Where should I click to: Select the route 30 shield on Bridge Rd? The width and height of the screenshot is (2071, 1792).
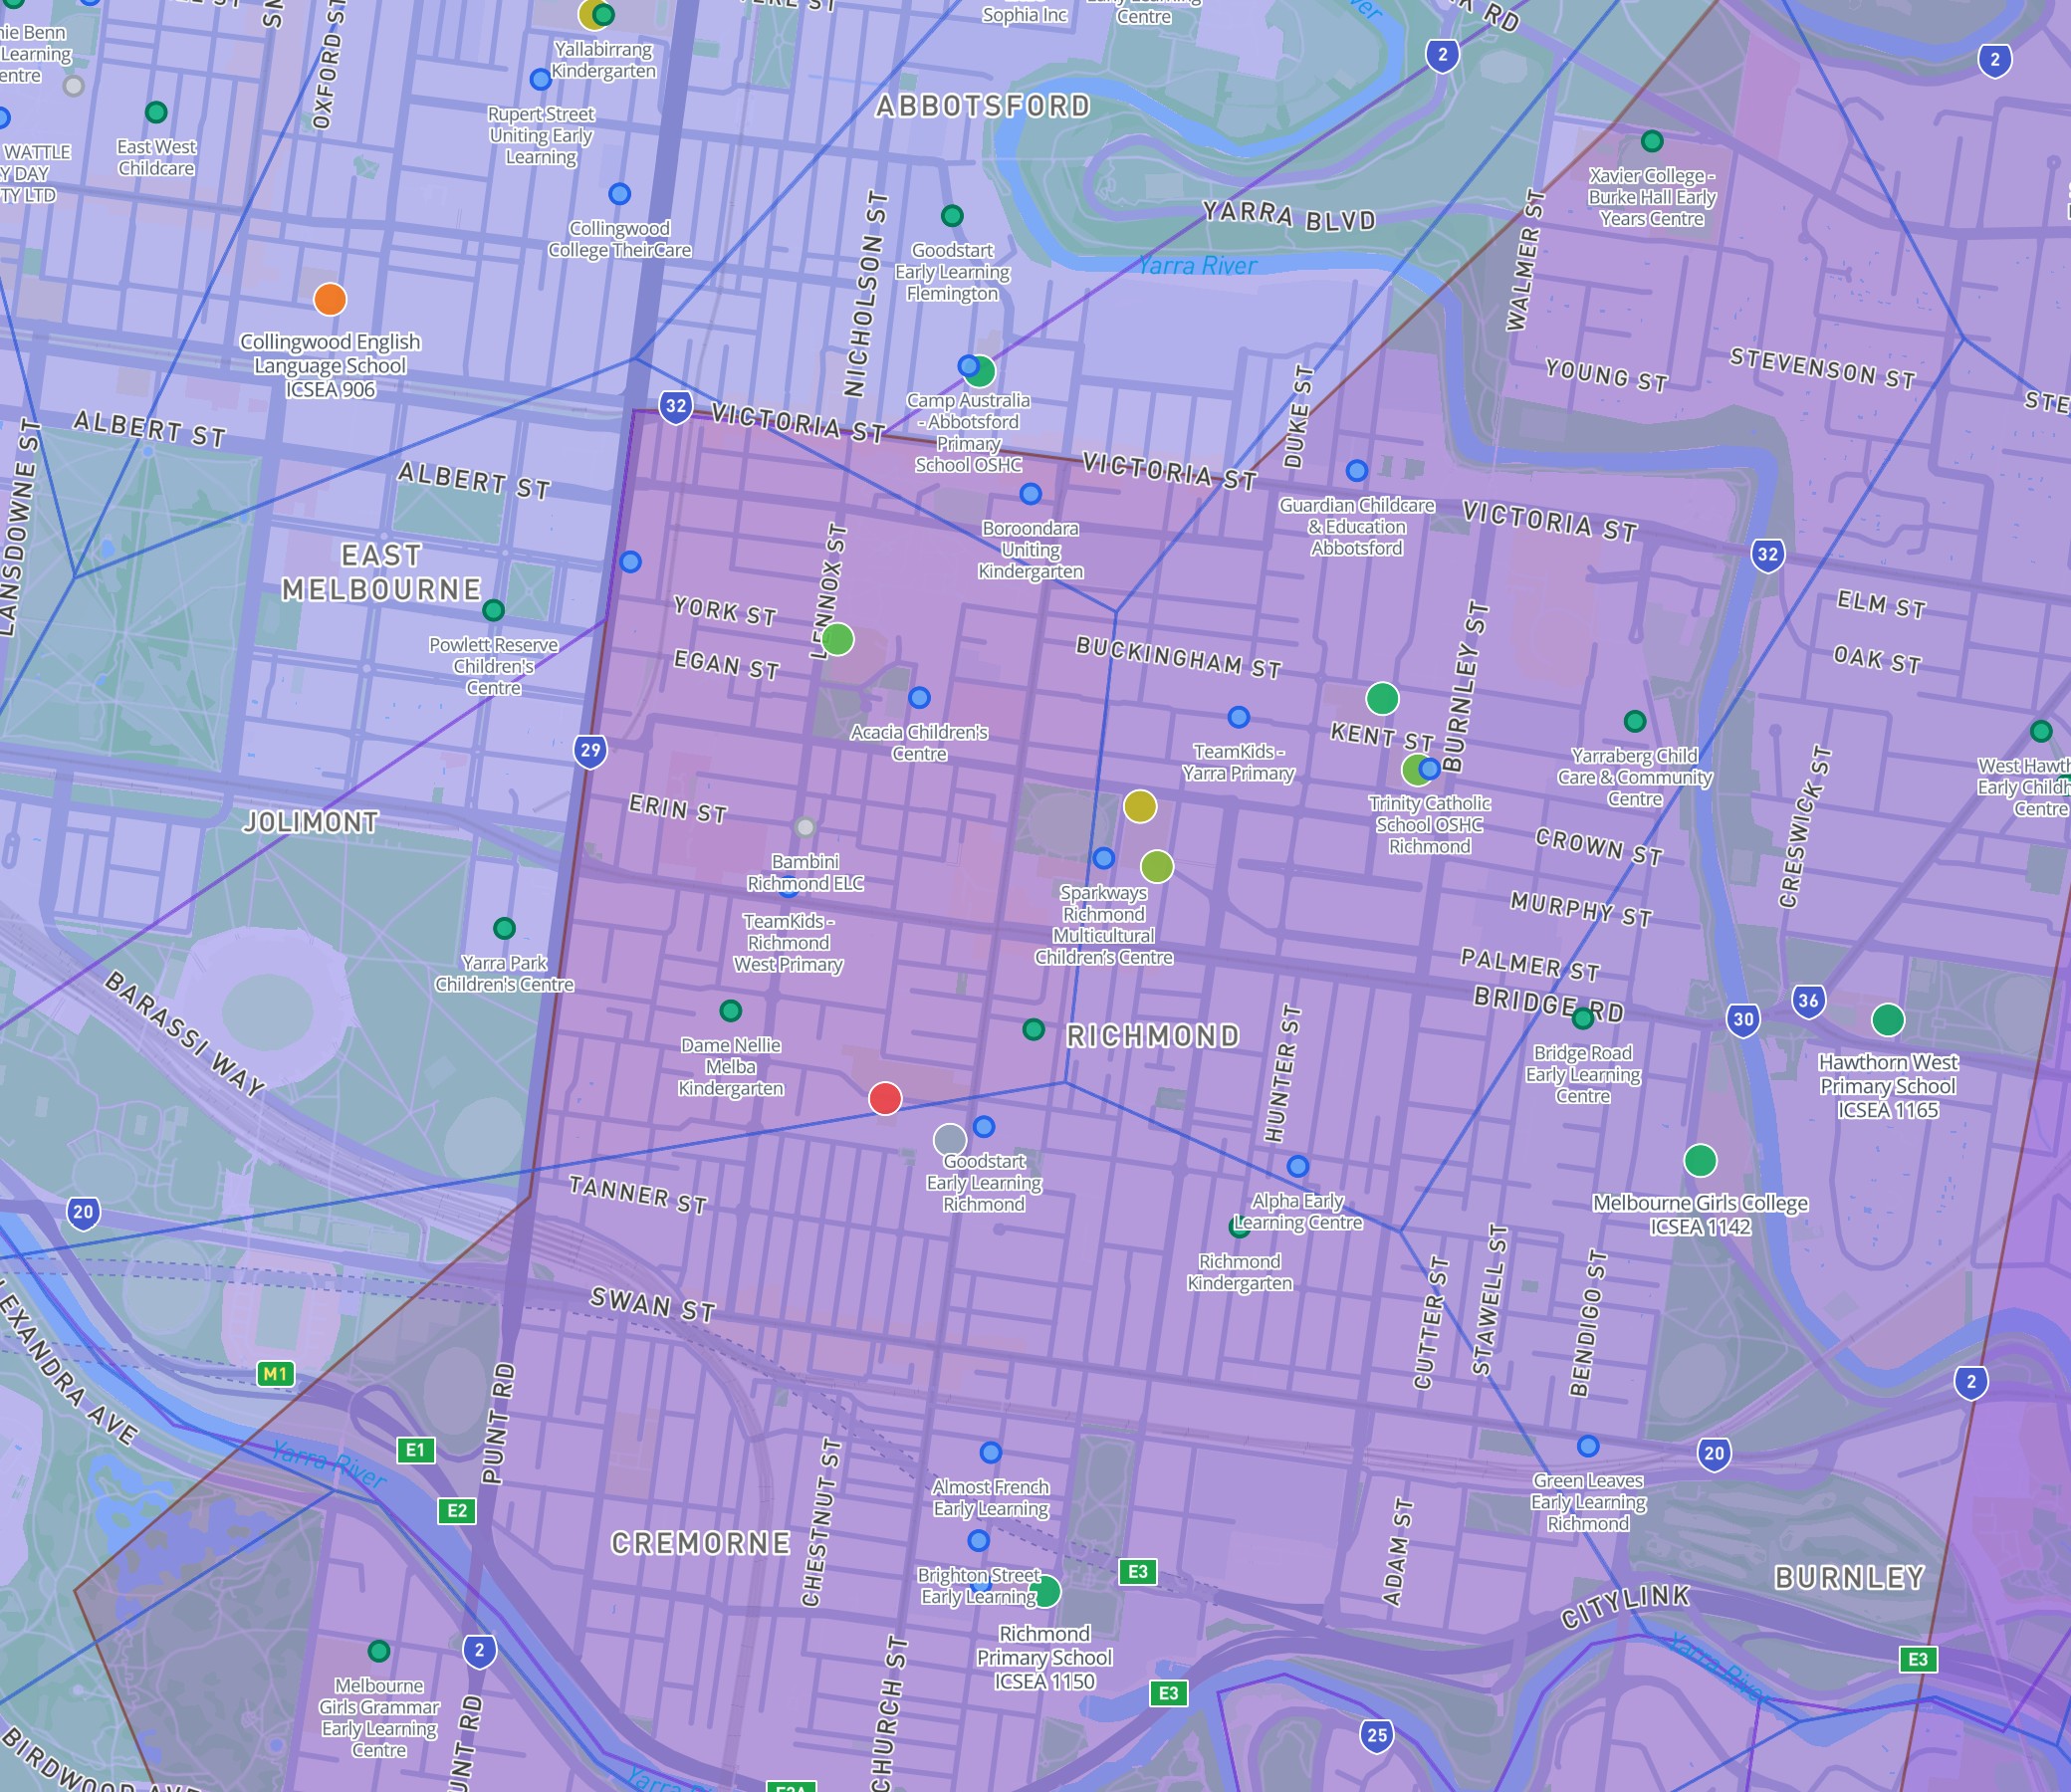tap(1744, 1019)
